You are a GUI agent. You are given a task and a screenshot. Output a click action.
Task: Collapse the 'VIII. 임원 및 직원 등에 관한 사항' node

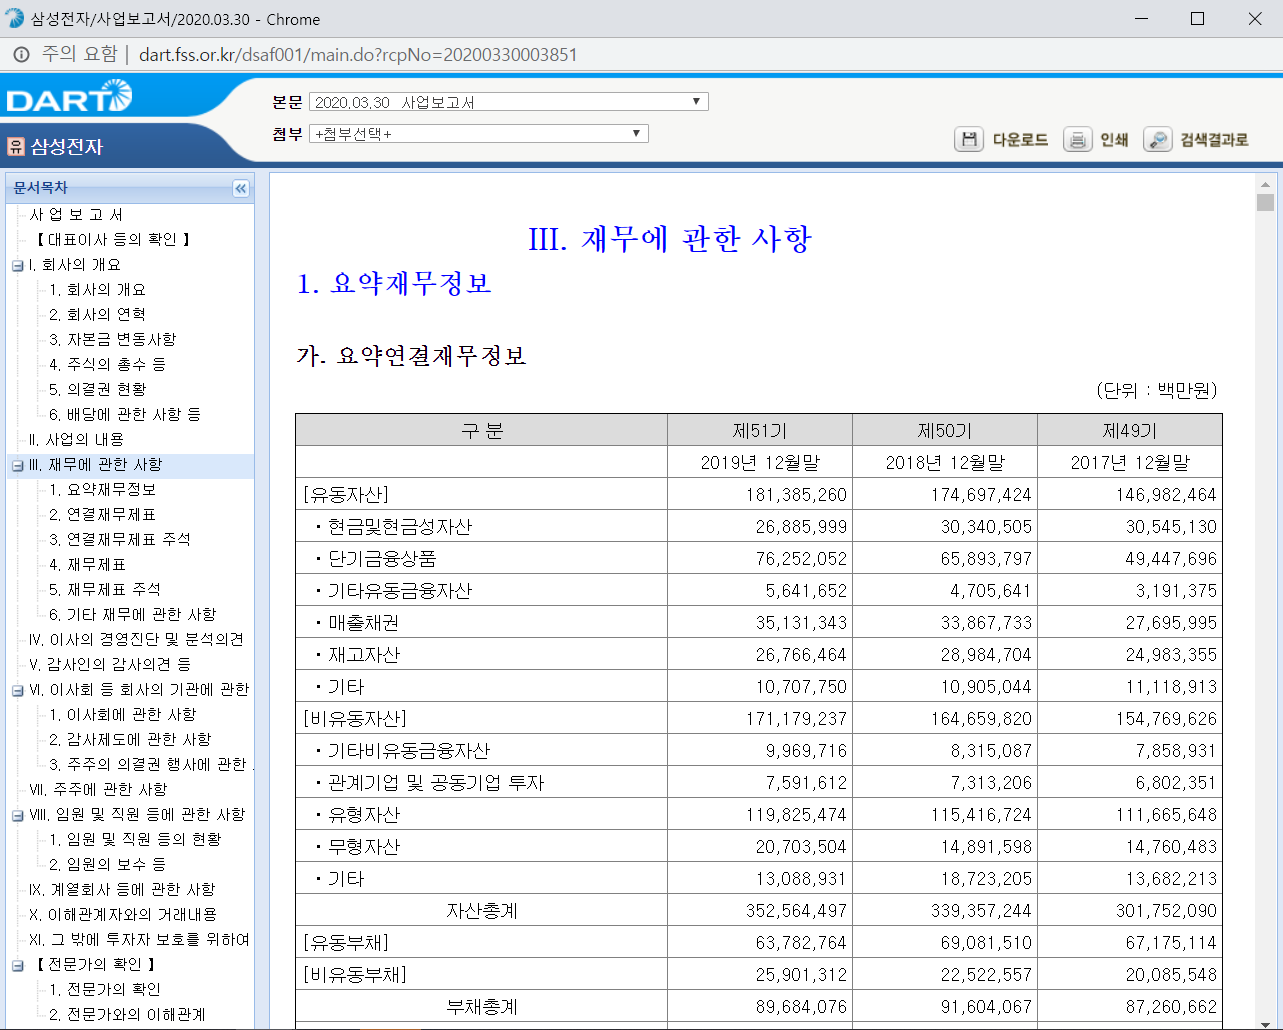click(17, 816)
